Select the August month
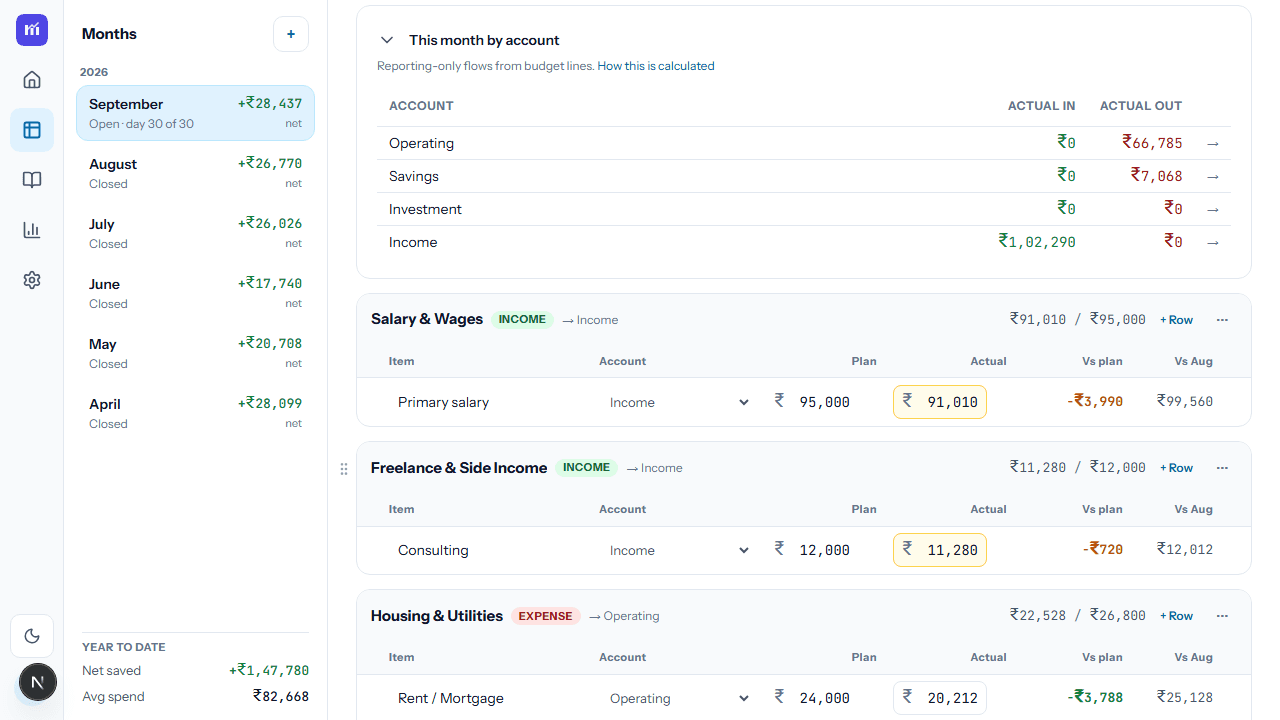 click(x=196, y=173)
